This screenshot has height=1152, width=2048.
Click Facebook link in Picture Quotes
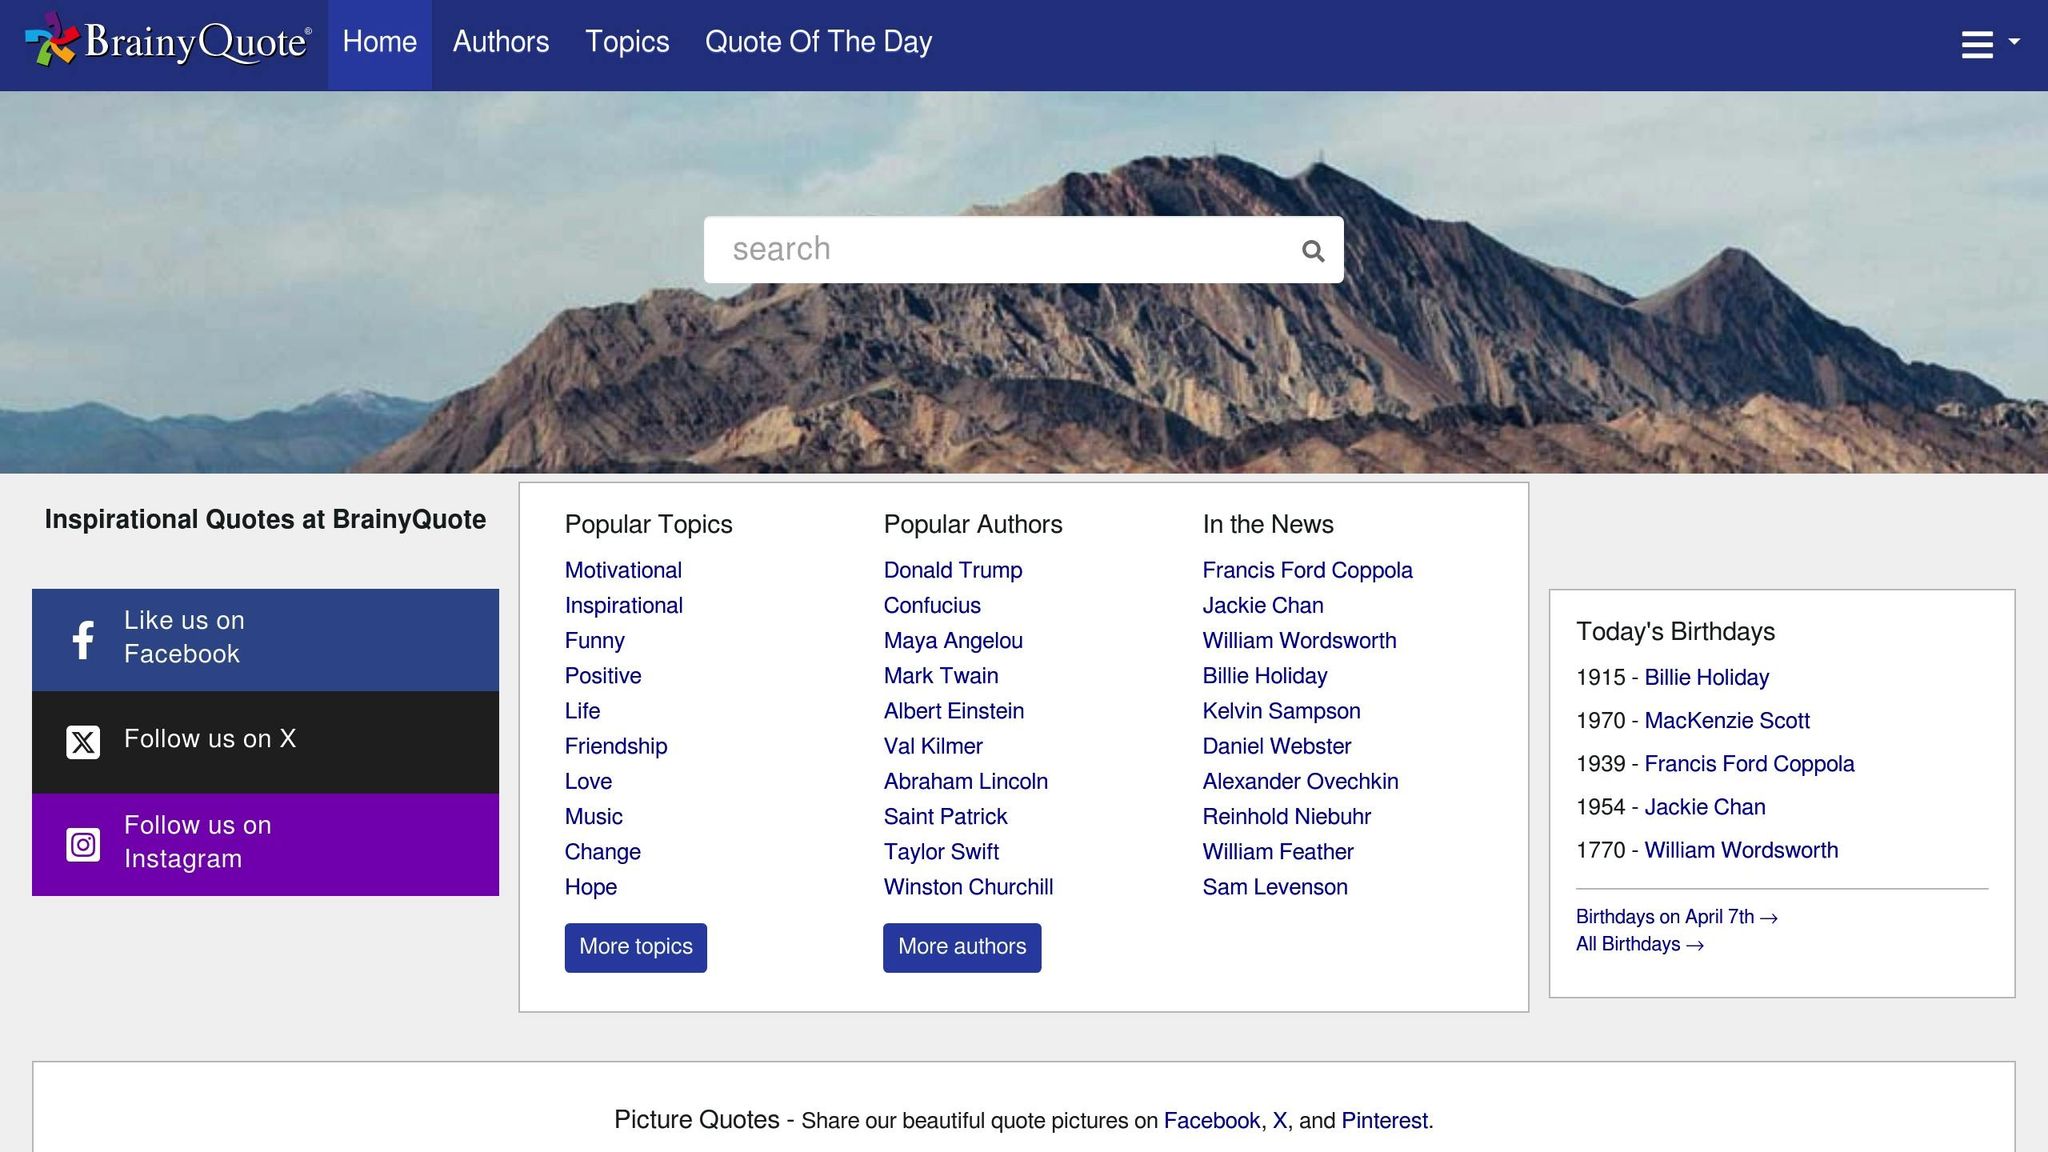[1211, 1121]
